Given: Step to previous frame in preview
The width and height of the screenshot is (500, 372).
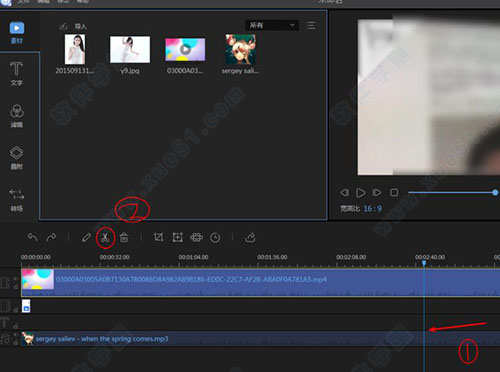Looking at the screenshot, I should 344,193.
